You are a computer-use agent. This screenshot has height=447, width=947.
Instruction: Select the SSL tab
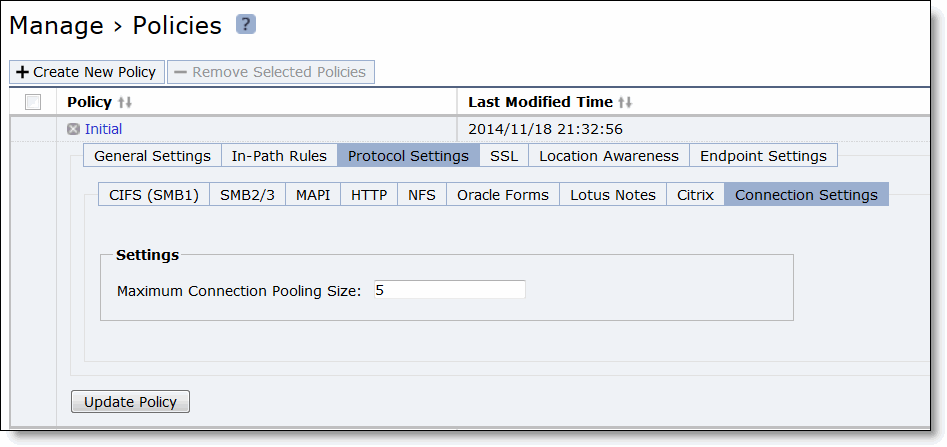(504, 156)
